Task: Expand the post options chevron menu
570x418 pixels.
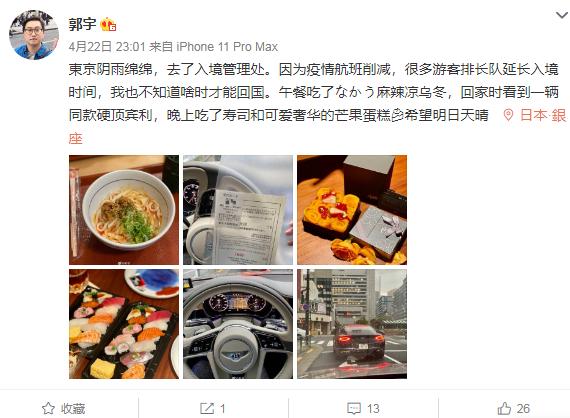Action: 562,15
